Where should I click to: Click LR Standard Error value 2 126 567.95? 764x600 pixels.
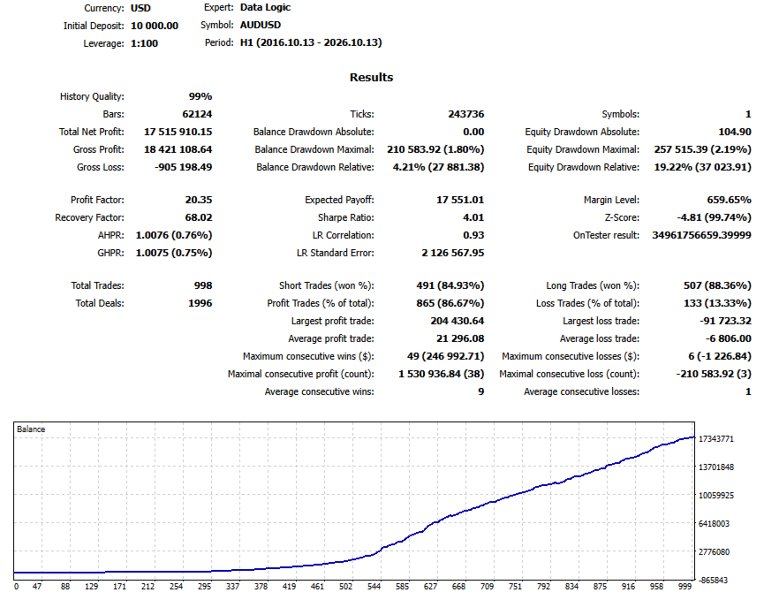[x=453, y=253]
